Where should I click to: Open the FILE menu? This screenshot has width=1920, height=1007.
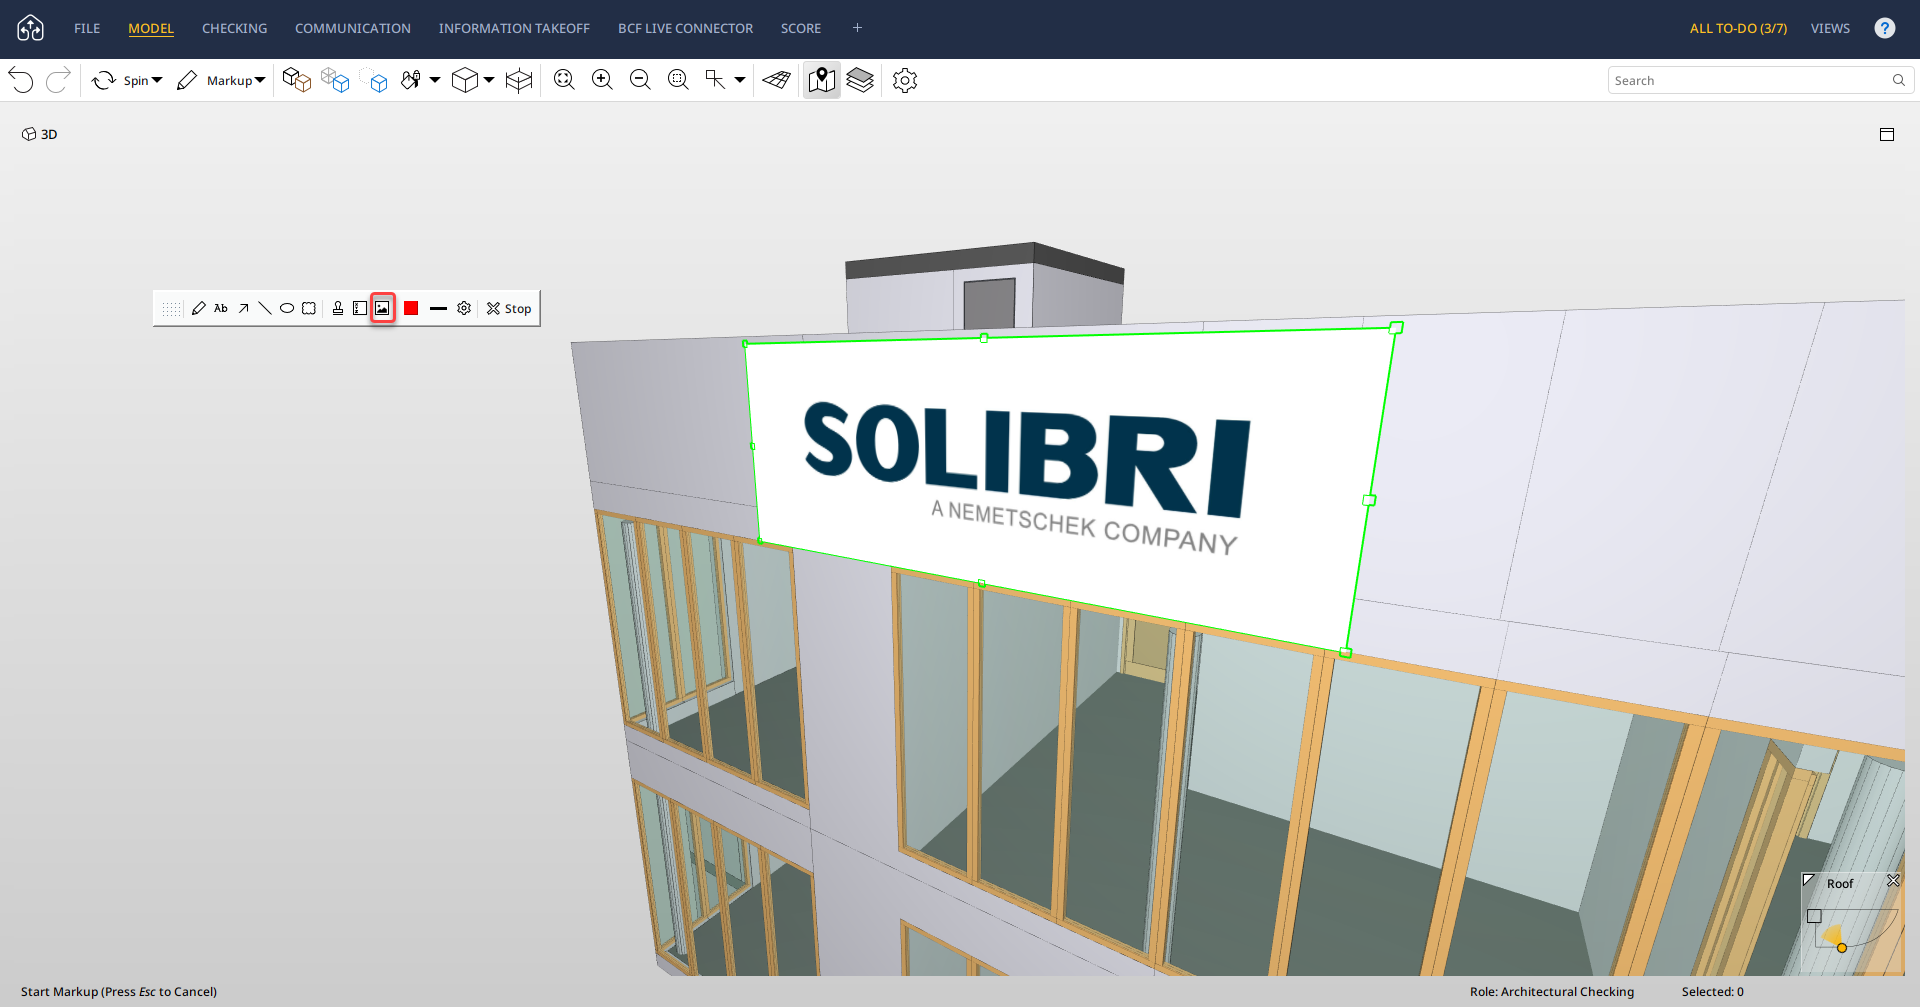[x=87, y=28]
